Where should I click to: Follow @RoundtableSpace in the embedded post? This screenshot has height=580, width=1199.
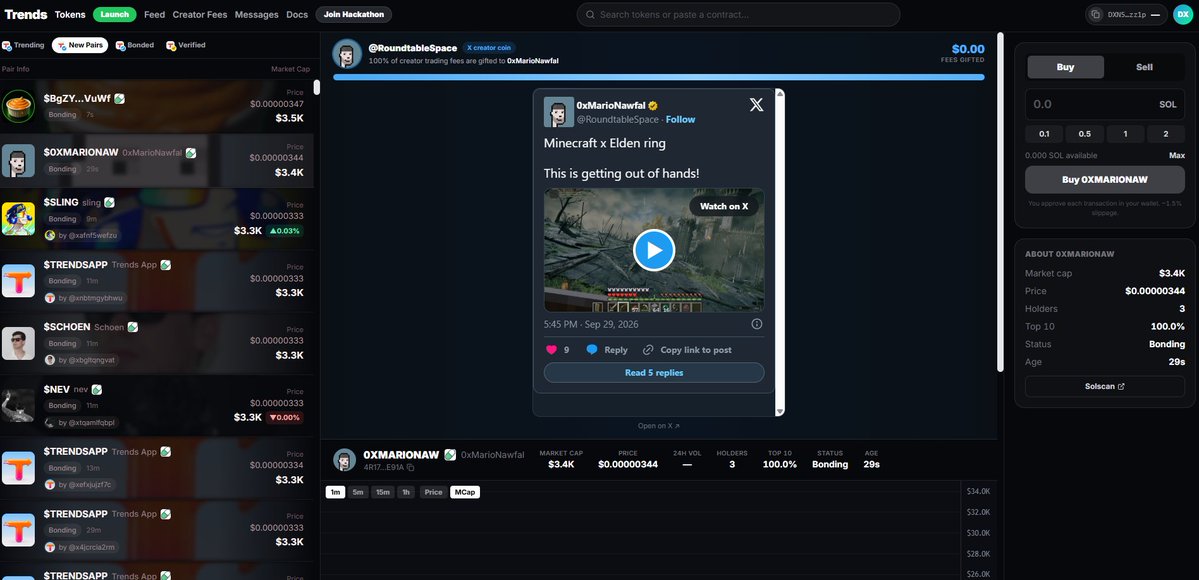pos(681,119)
